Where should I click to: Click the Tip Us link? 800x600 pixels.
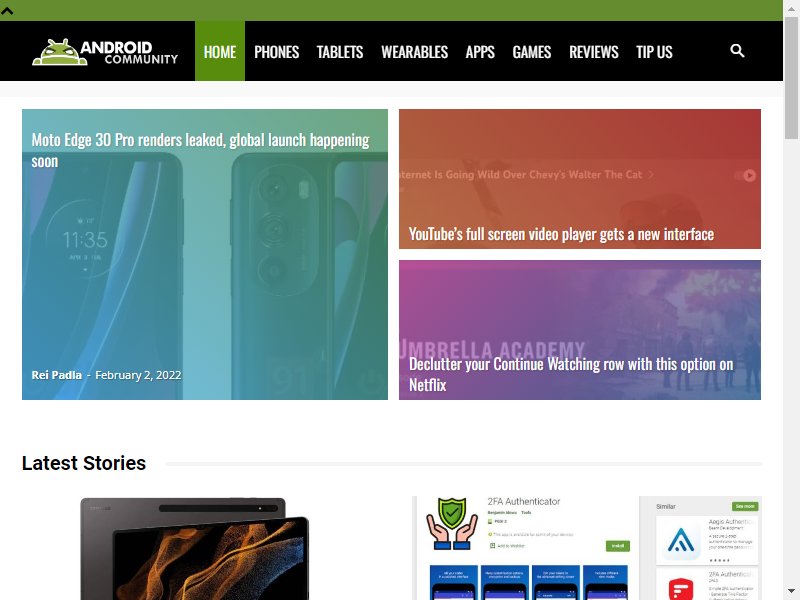point(654,52)
